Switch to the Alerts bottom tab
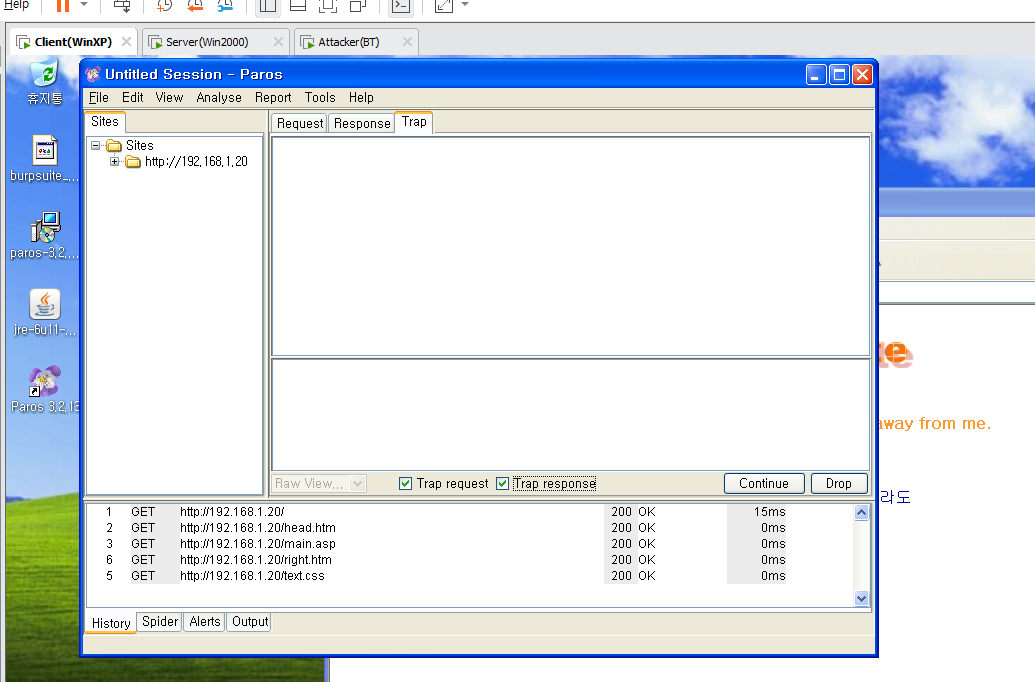Viewport: 1035px width, 682px height. coord(205,622)
